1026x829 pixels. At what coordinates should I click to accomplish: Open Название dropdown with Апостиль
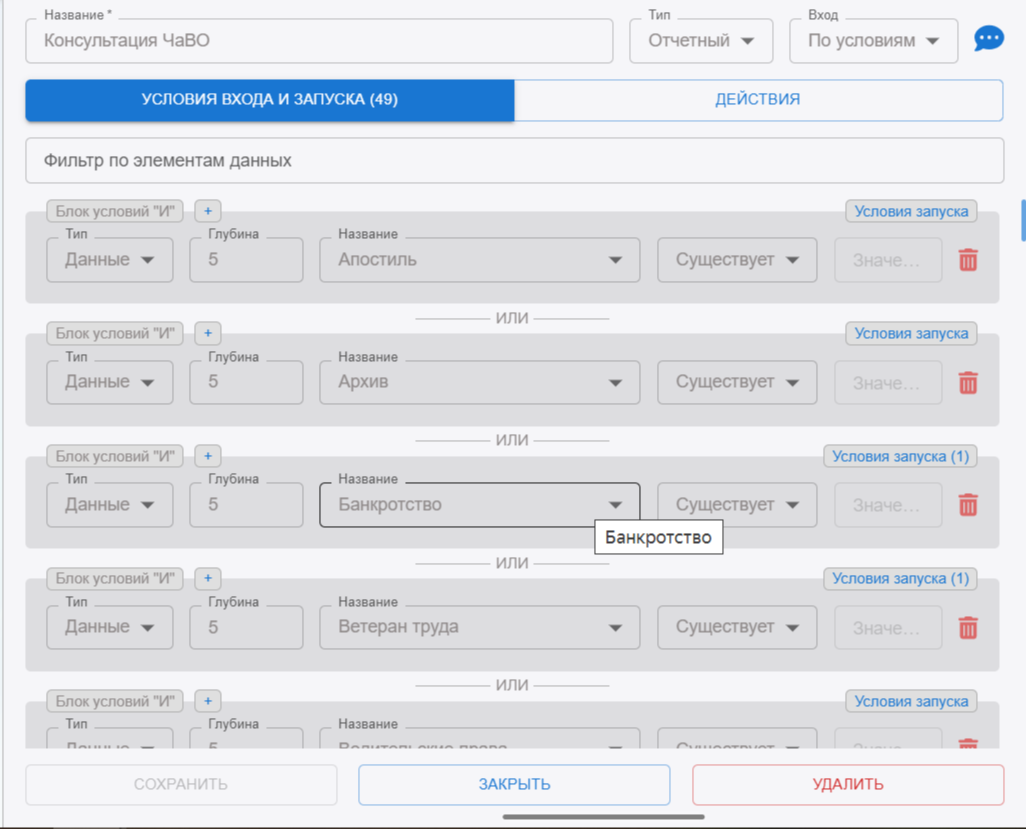pyautogui.click(x=479, y=260)
